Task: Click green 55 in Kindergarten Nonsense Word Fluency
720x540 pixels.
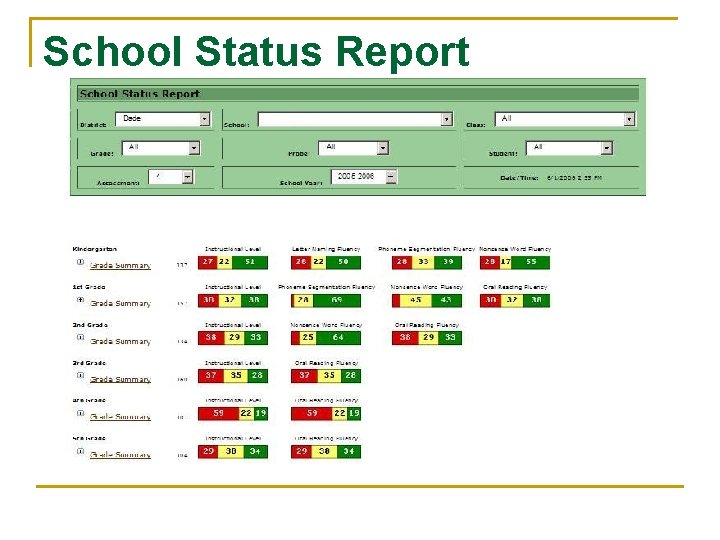Action: [531, 262]
